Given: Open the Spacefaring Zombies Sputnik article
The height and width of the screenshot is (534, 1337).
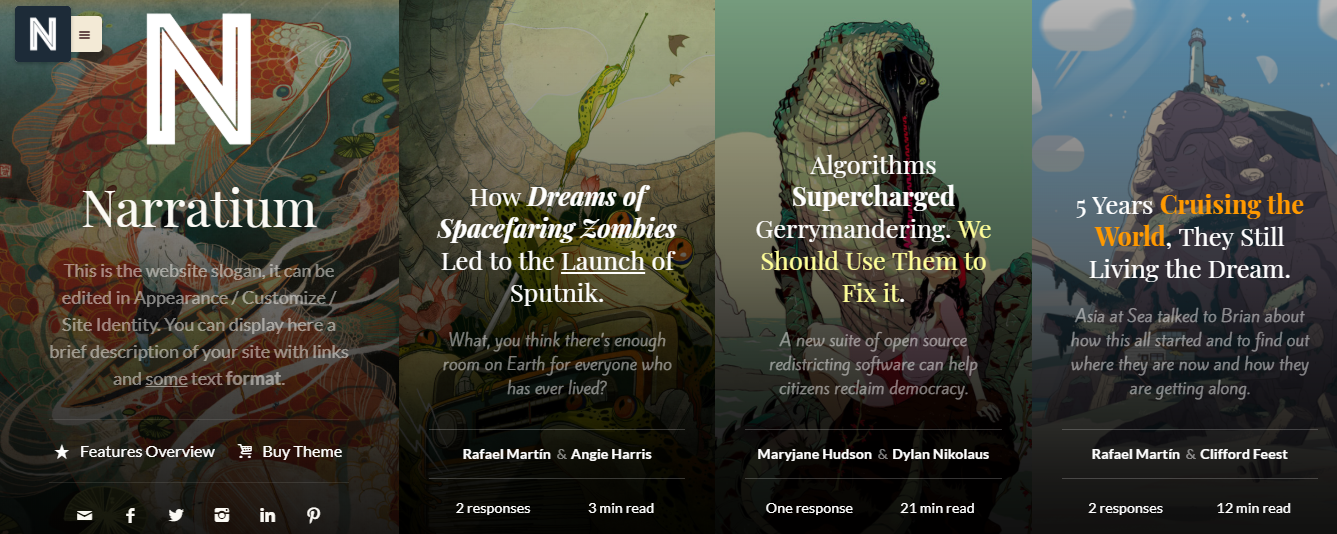Looking at the screenshot, I should pos(557,245).
